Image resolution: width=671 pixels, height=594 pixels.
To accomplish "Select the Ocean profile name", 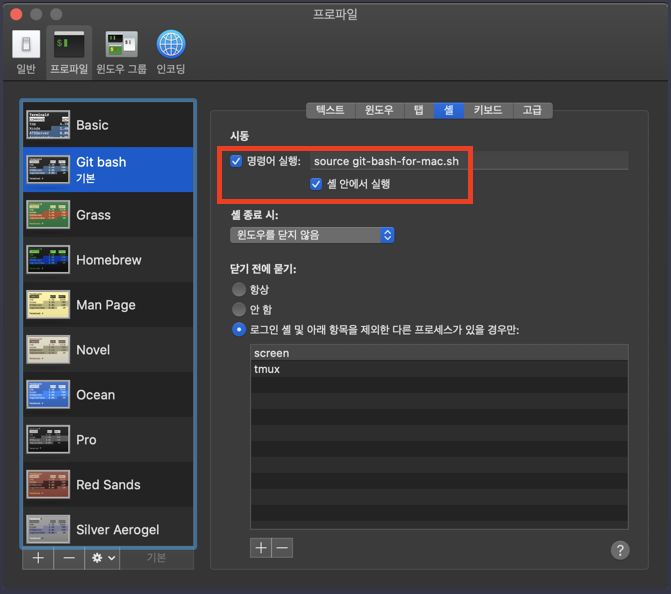I will (95, 395).
